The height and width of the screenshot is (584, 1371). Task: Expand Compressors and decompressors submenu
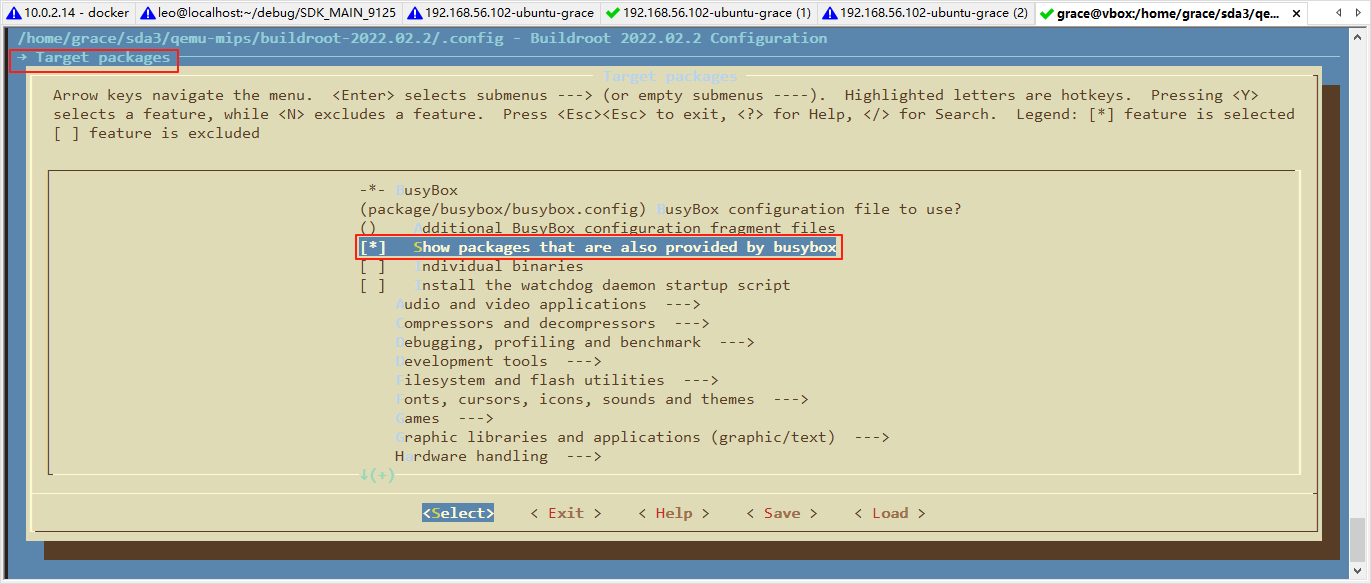[552, 323]
